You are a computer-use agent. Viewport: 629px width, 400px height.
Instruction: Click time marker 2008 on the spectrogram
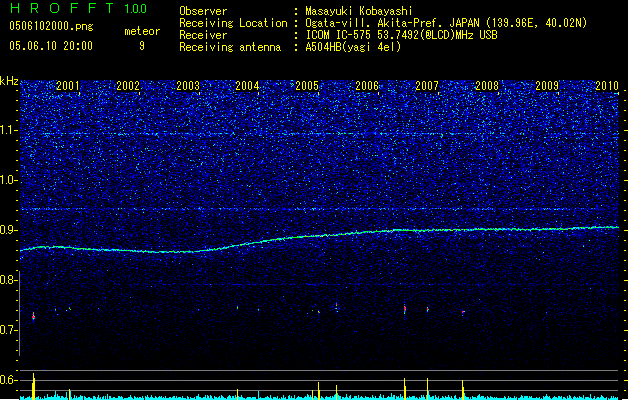[487, 85]
